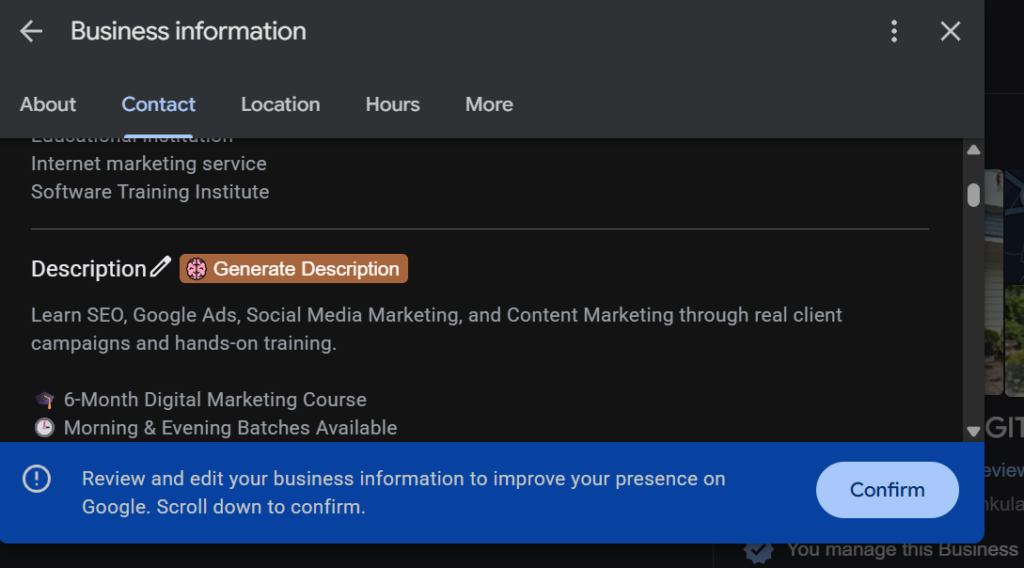Image resolution: width=1024 pixels, height=568 pixels.
Task: Open the Location tab
Action: (x=280, y=104)
